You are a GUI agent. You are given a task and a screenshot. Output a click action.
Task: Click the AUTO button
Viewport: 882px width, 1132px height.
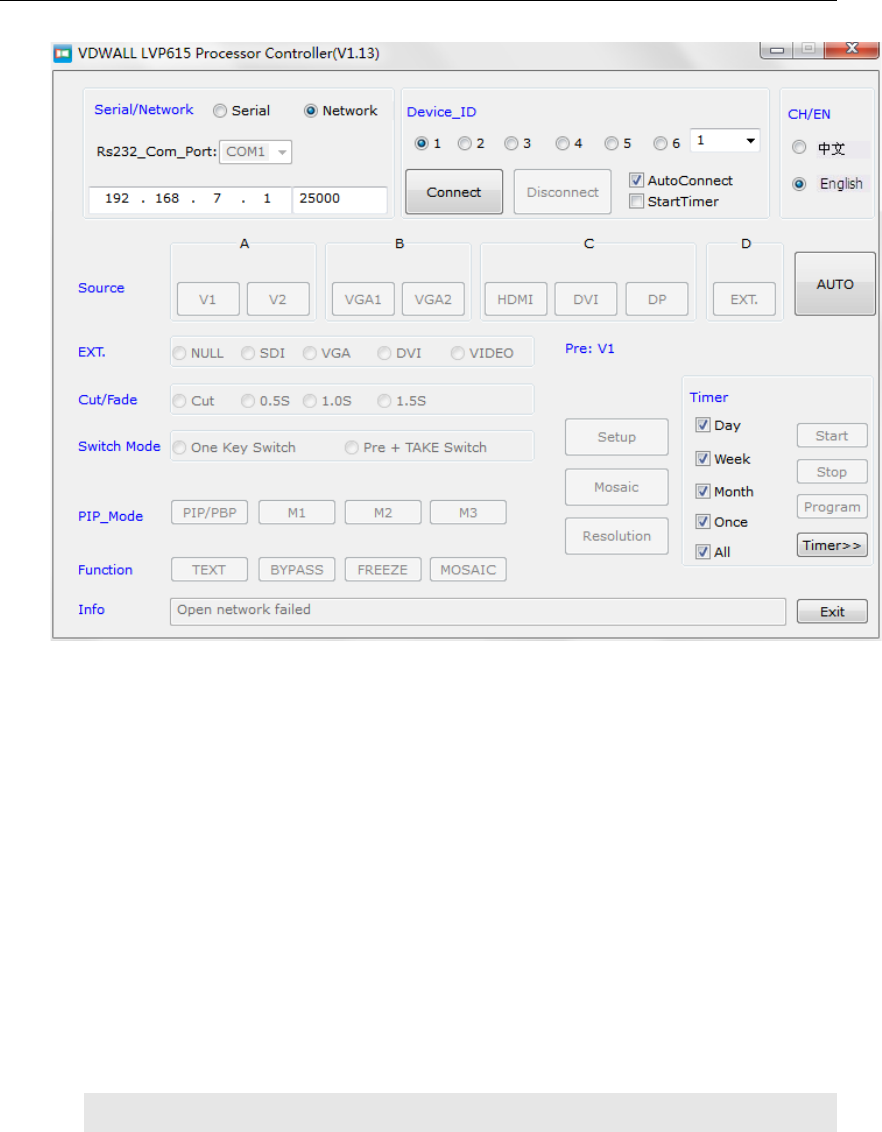pyautogui.click(x=835, y=284)
